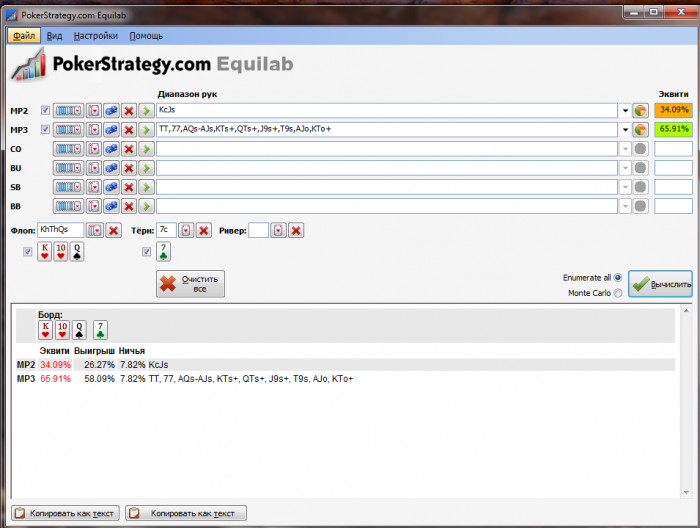Image resolution: width=700 pixels, height=528 pixels.
Task: Click the random hand dice icon for MP2
Action: click(x=111, y=110)
